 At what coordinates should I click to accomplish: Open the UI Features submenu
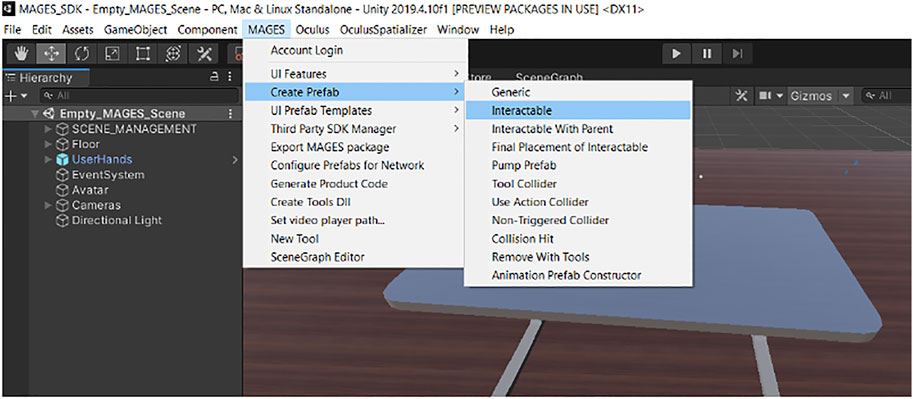tap(355, 74)
